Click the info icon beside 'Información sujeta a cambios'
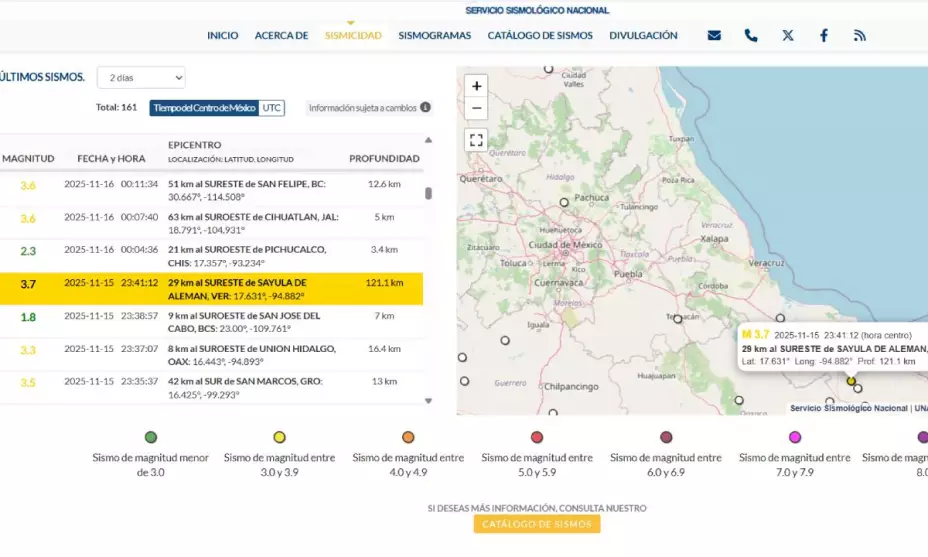 click(426, 107)
